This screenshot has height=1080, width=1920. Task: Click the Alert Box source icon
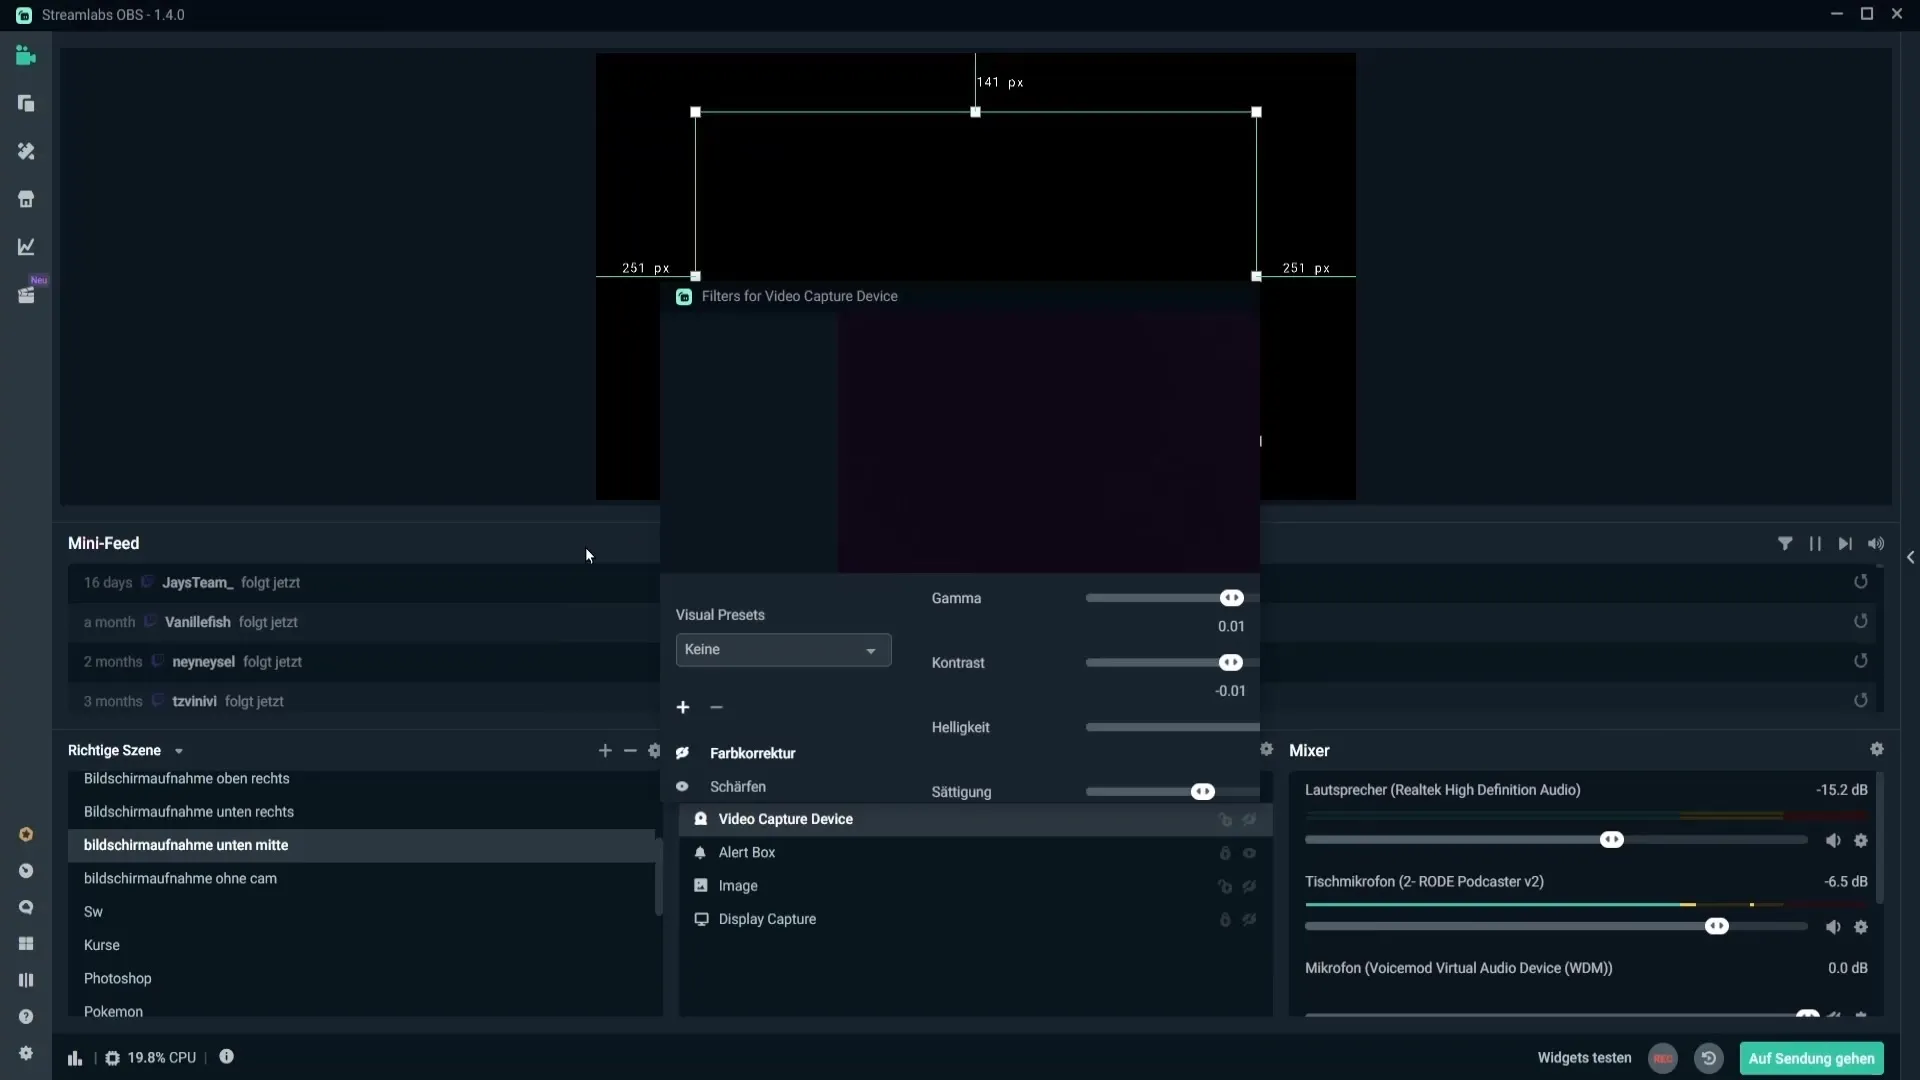click(x=700, y=852)
